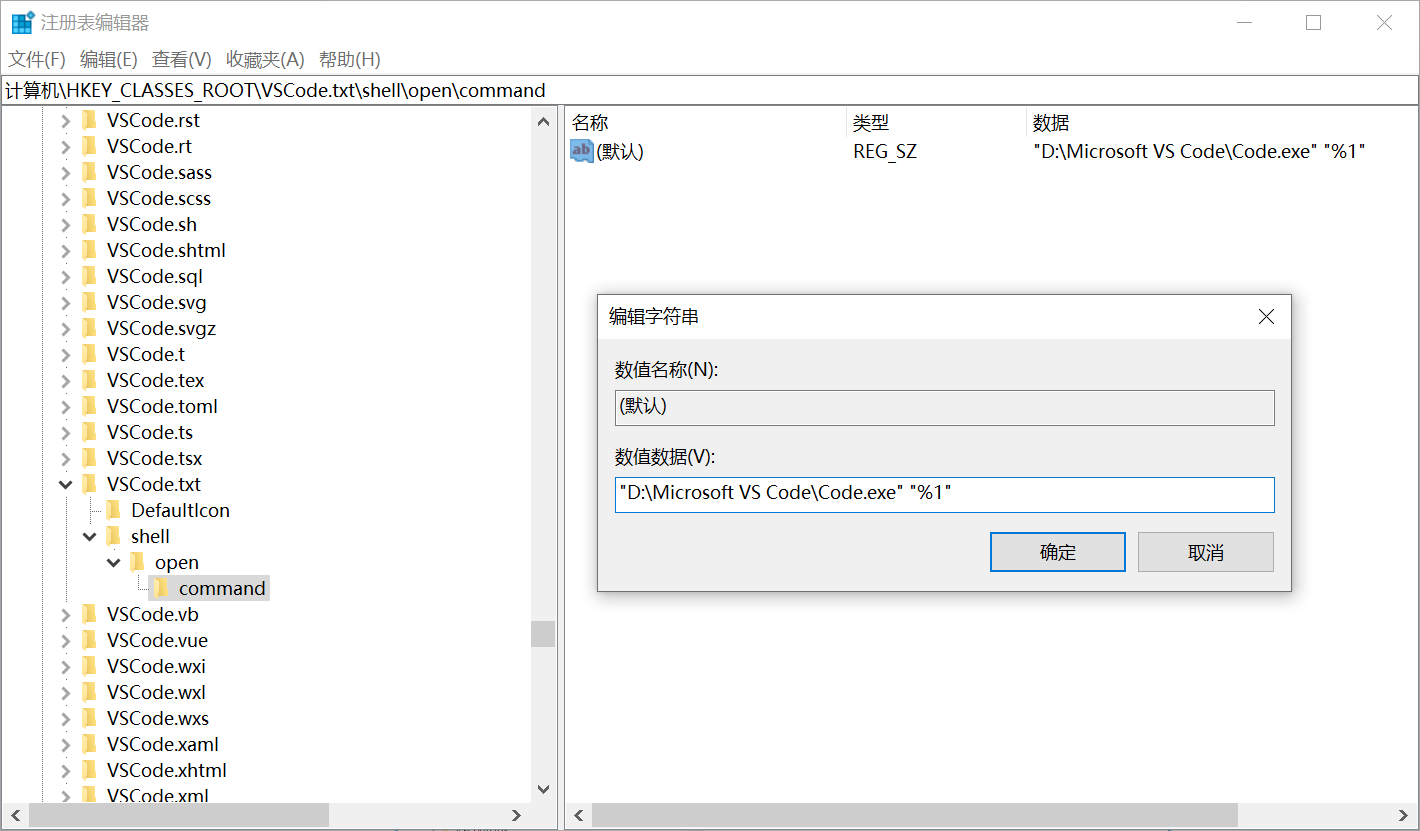Select the VSCode.wxl tree item
Screen dimensions: 1420x831
[x=156, y=692]
